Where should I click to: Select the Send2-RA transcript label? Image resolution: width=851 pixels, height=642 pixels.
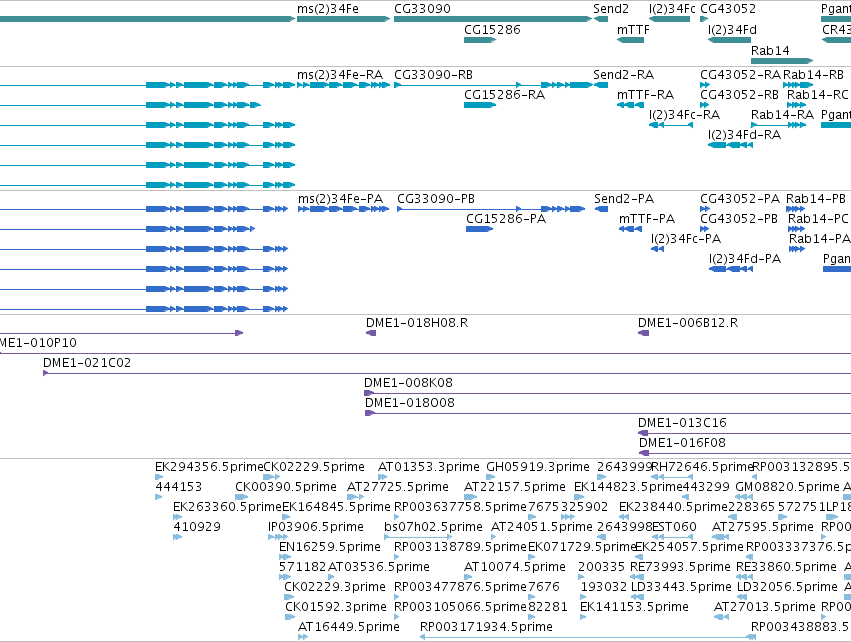pos(624,75)
